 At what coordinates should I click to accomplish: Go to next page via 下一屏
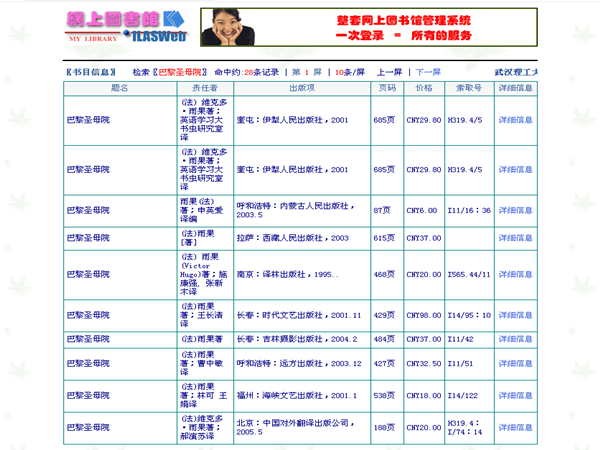(428, 72)
